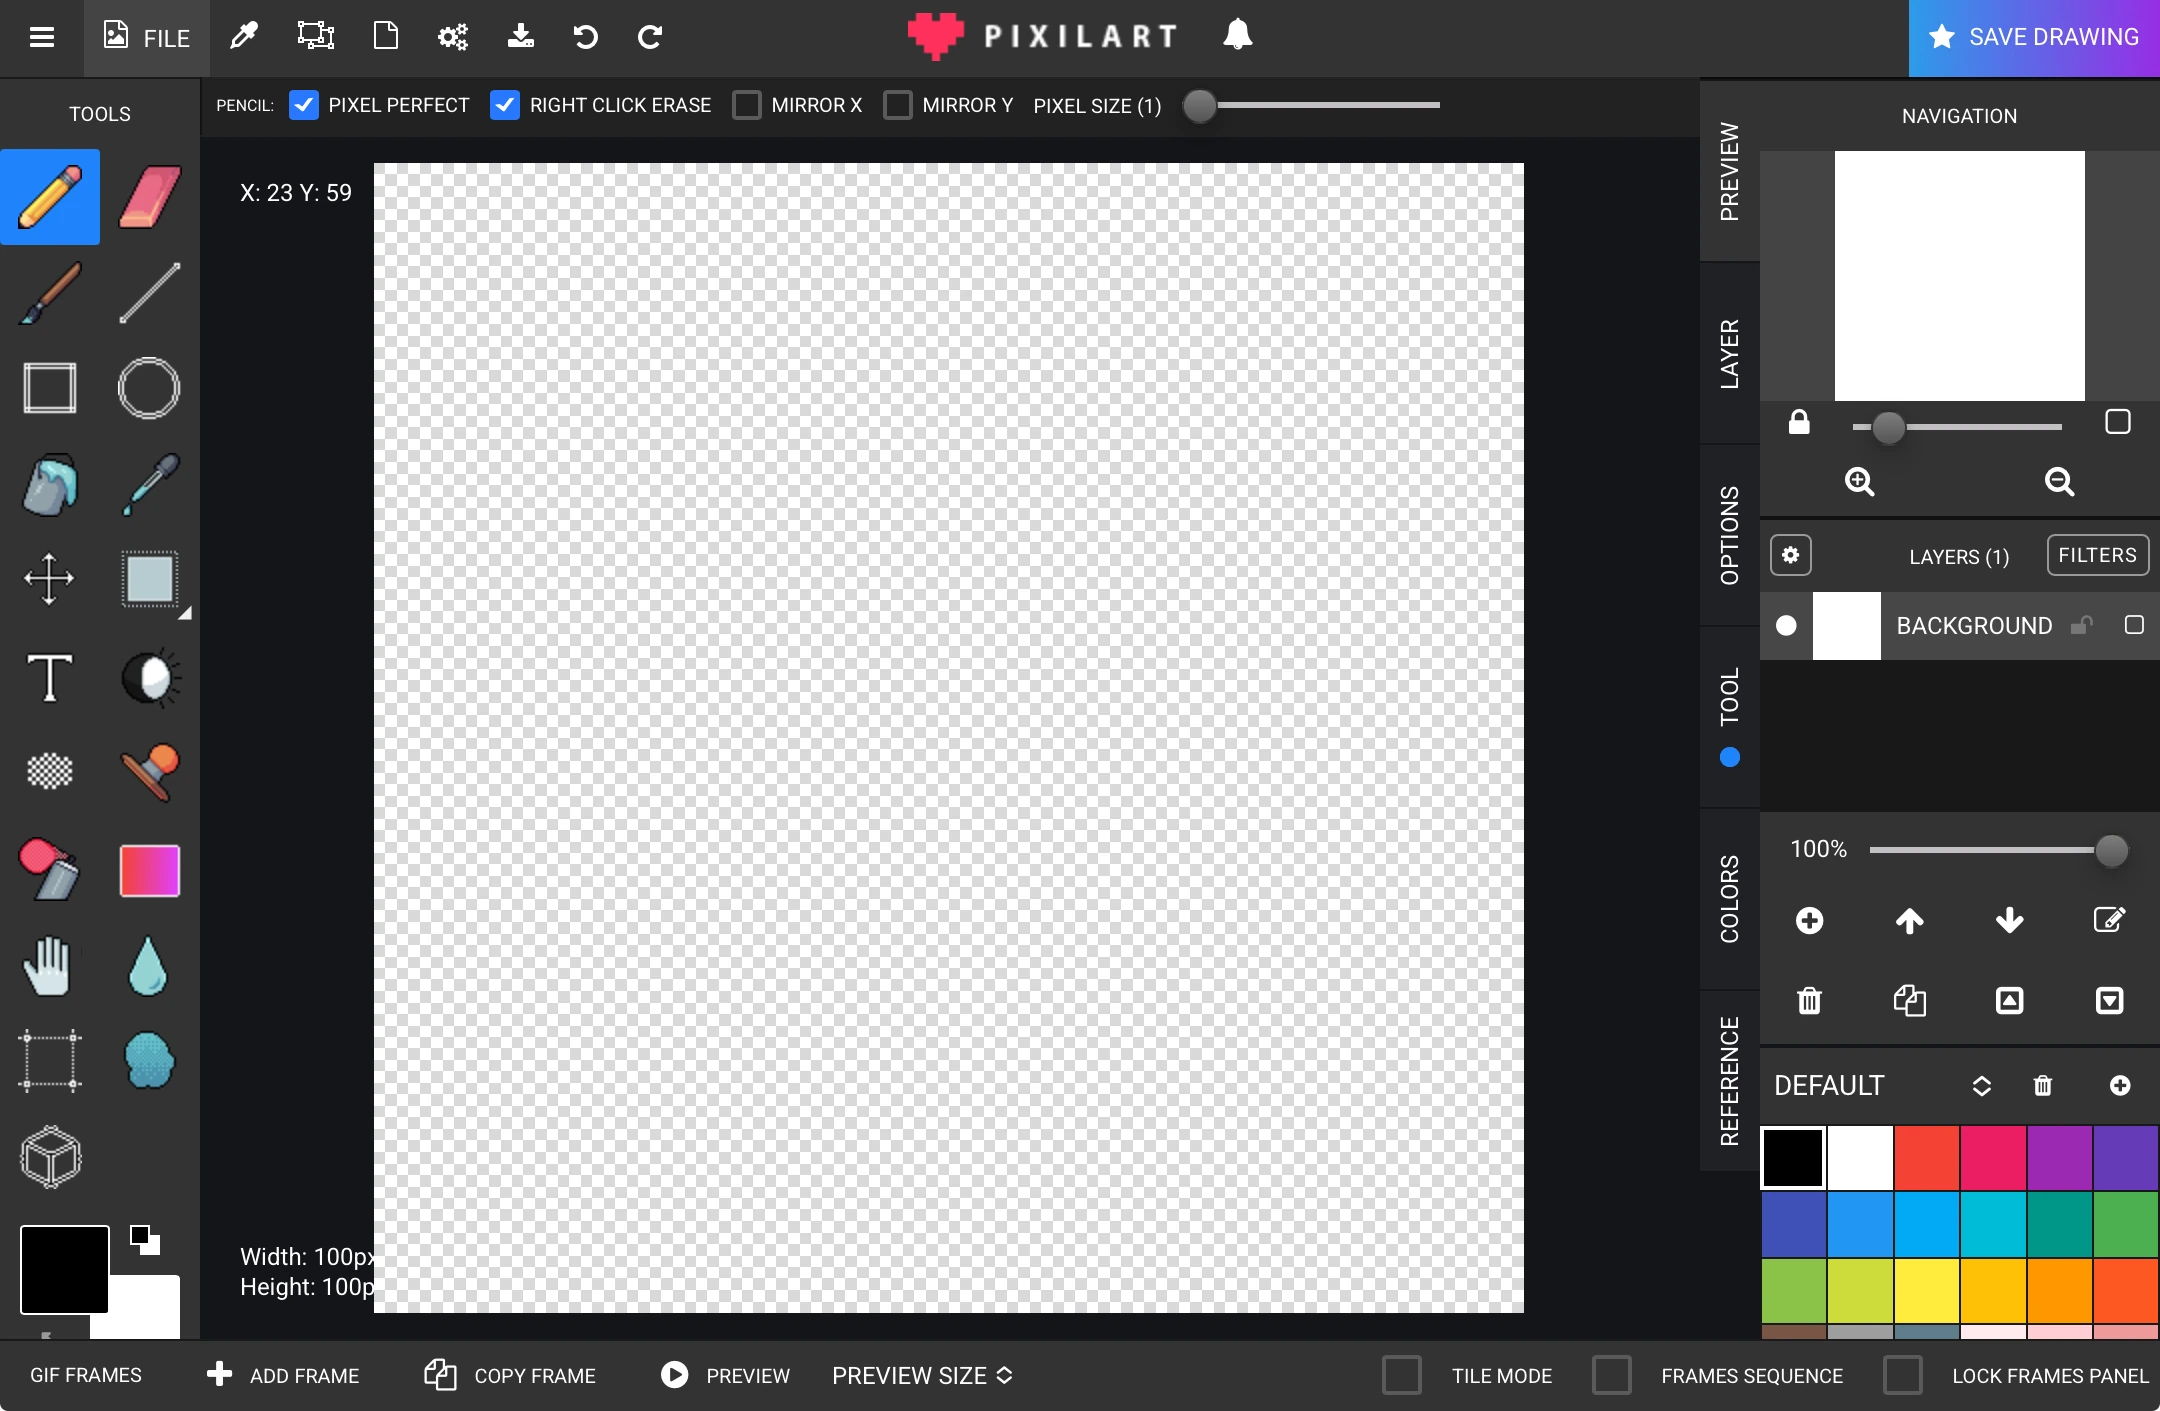This screenshot has height=1411, width=2160.
Task: Open the layer Filters button
Action: [2097, 555]
